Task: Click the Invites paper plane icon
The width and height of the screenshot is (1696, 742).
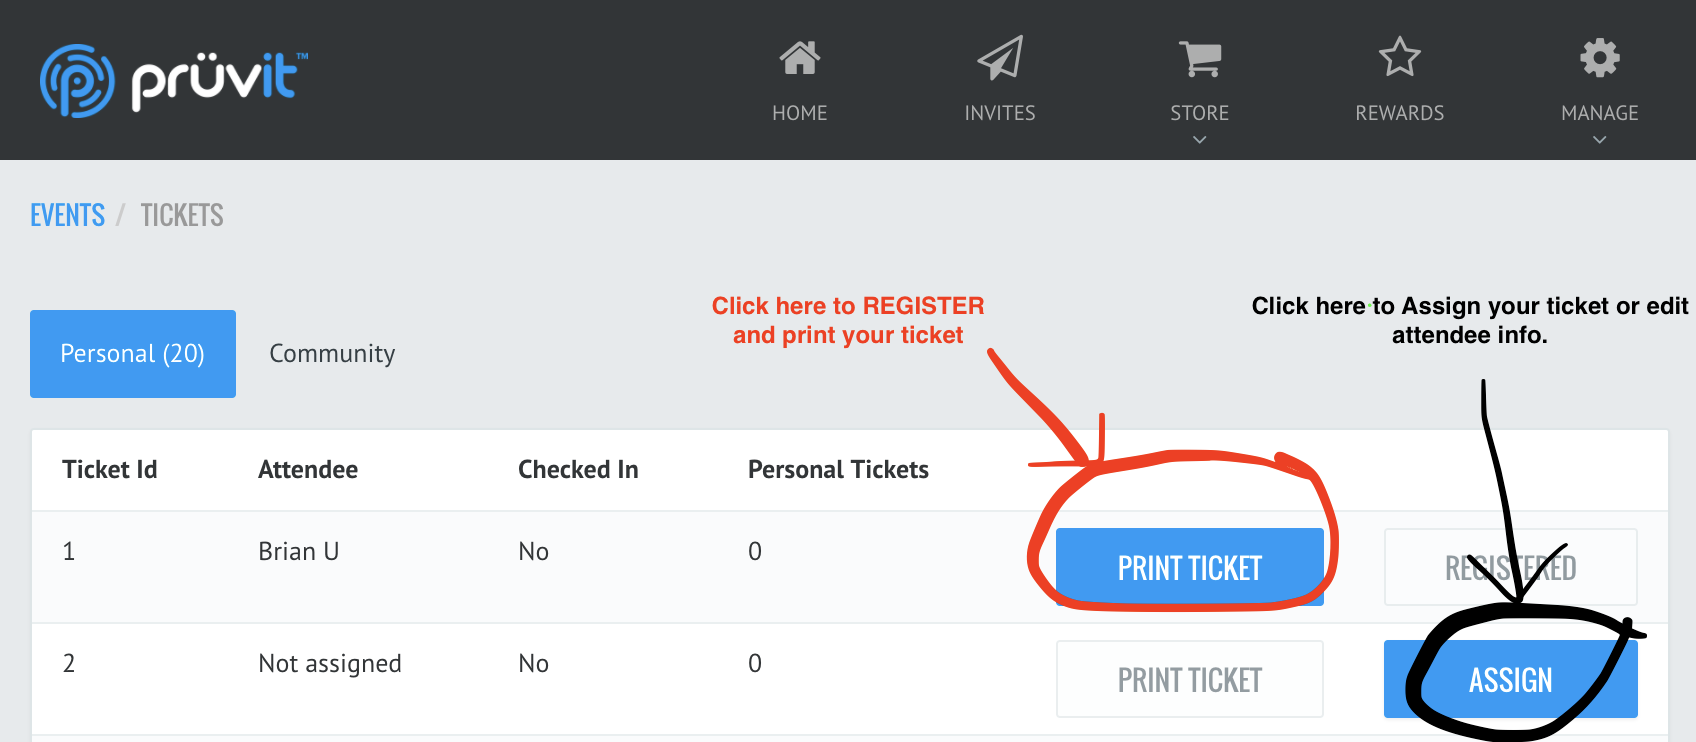Action: pos(1000,58)
